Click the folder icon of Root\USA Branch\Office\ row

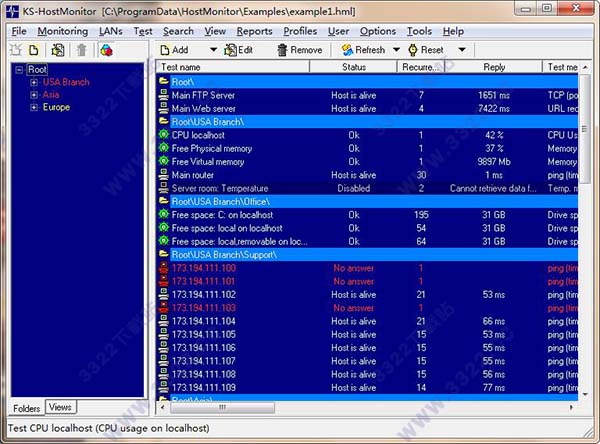pos(164,201)
